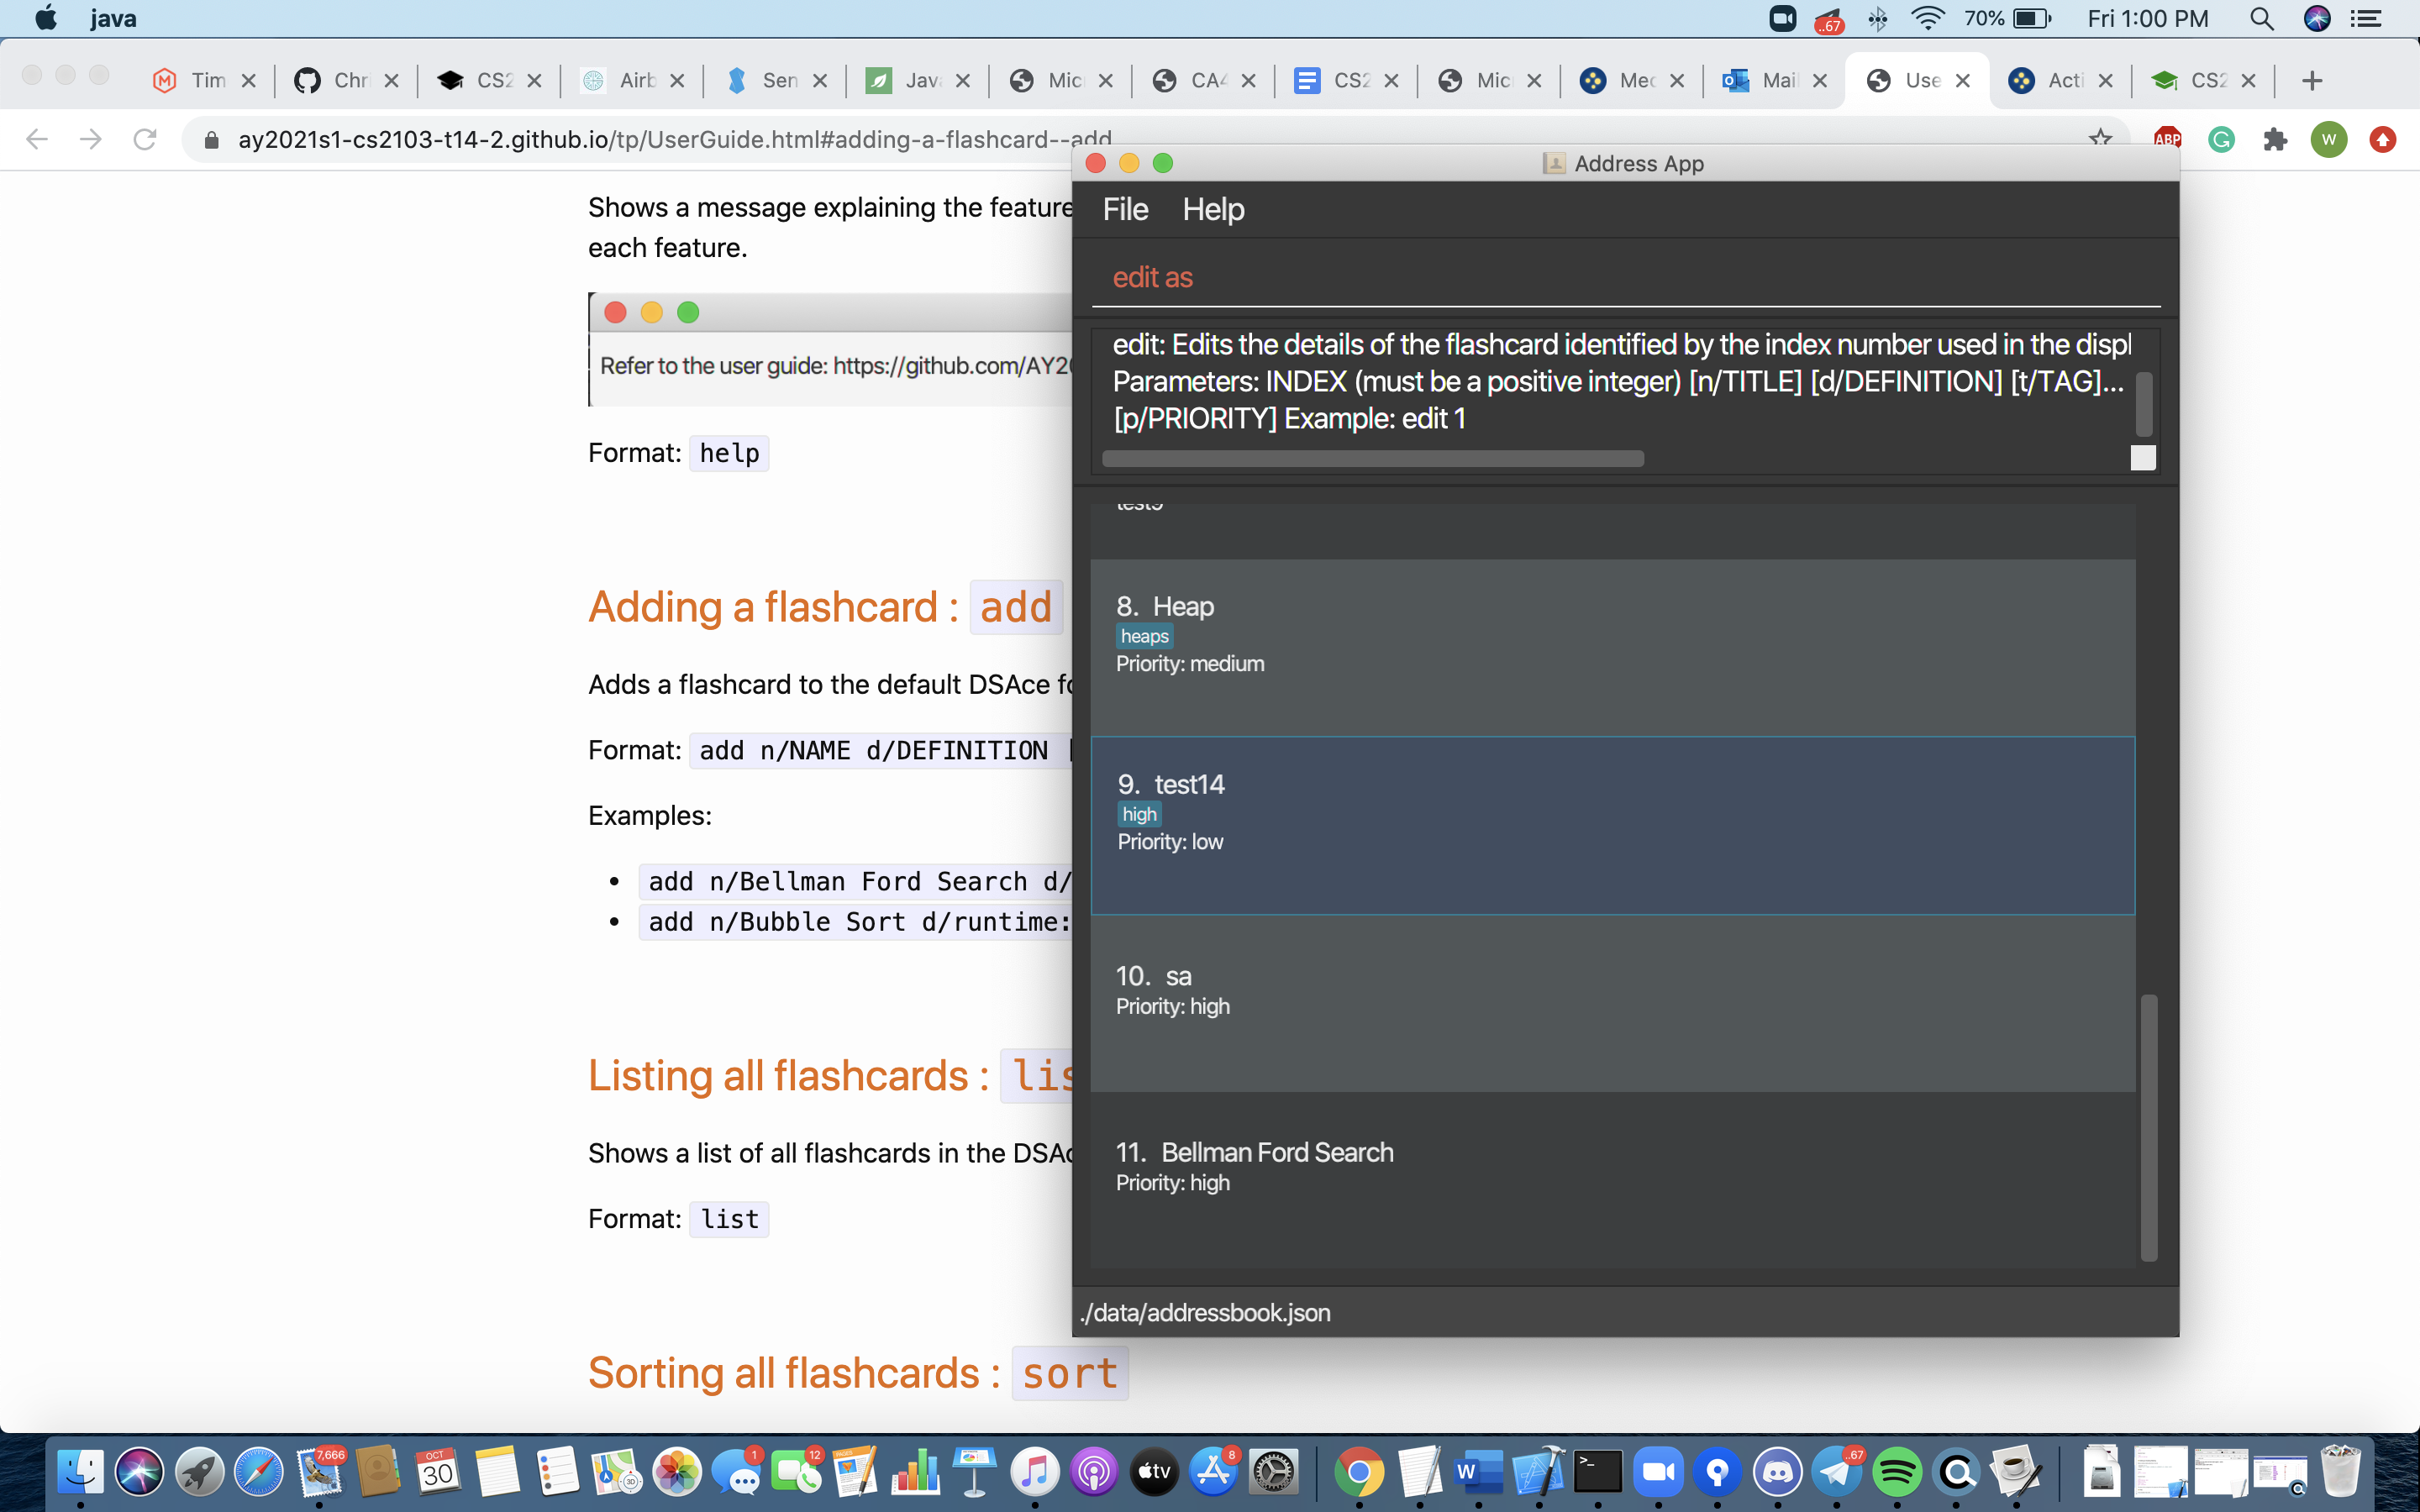Screen dimensions: 2420x1512
Task: Close the Mail browser tab
Action: 1820,81
